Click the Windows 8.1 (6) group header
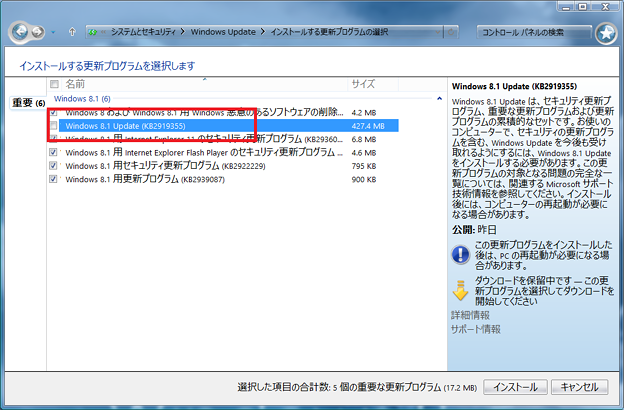 click(82, 98)
